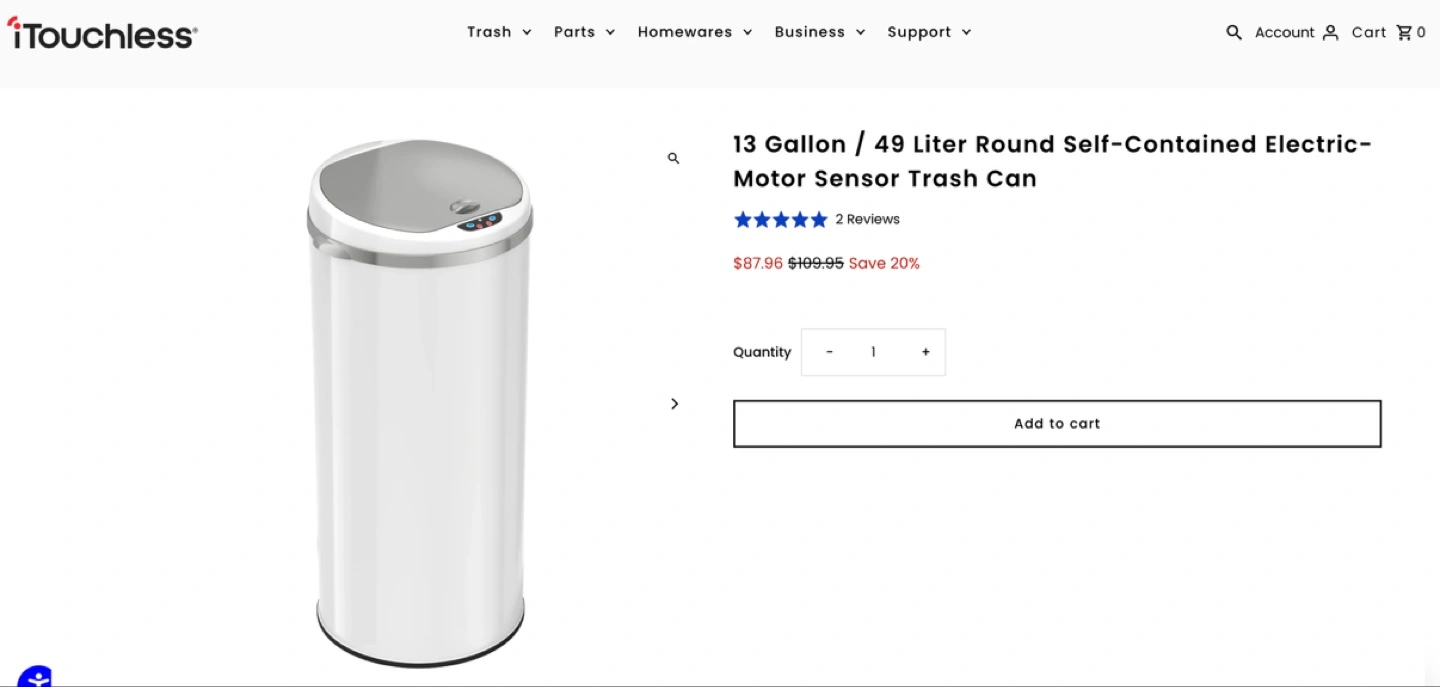The width and height of the screenshot is (1440, 687).
Task: Click the iTouchless logo
Action: pos(102,33)
